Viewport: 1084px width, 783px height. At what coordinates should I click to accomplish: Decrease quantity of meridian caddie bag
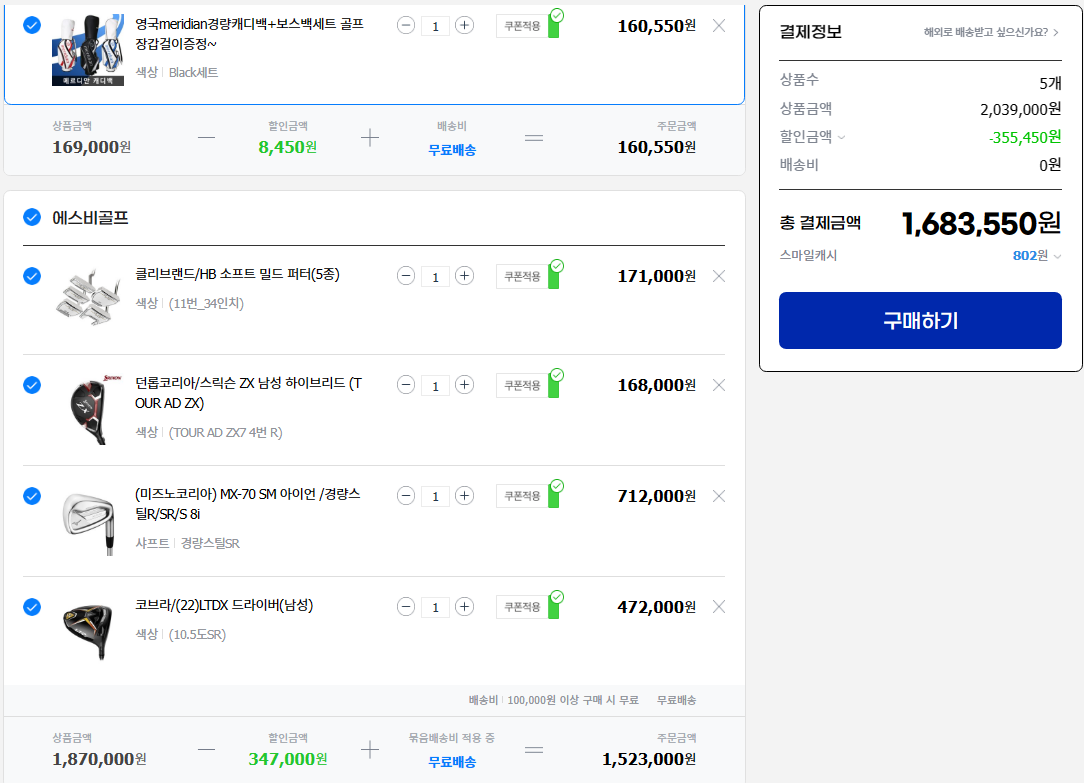pos(406,25)
